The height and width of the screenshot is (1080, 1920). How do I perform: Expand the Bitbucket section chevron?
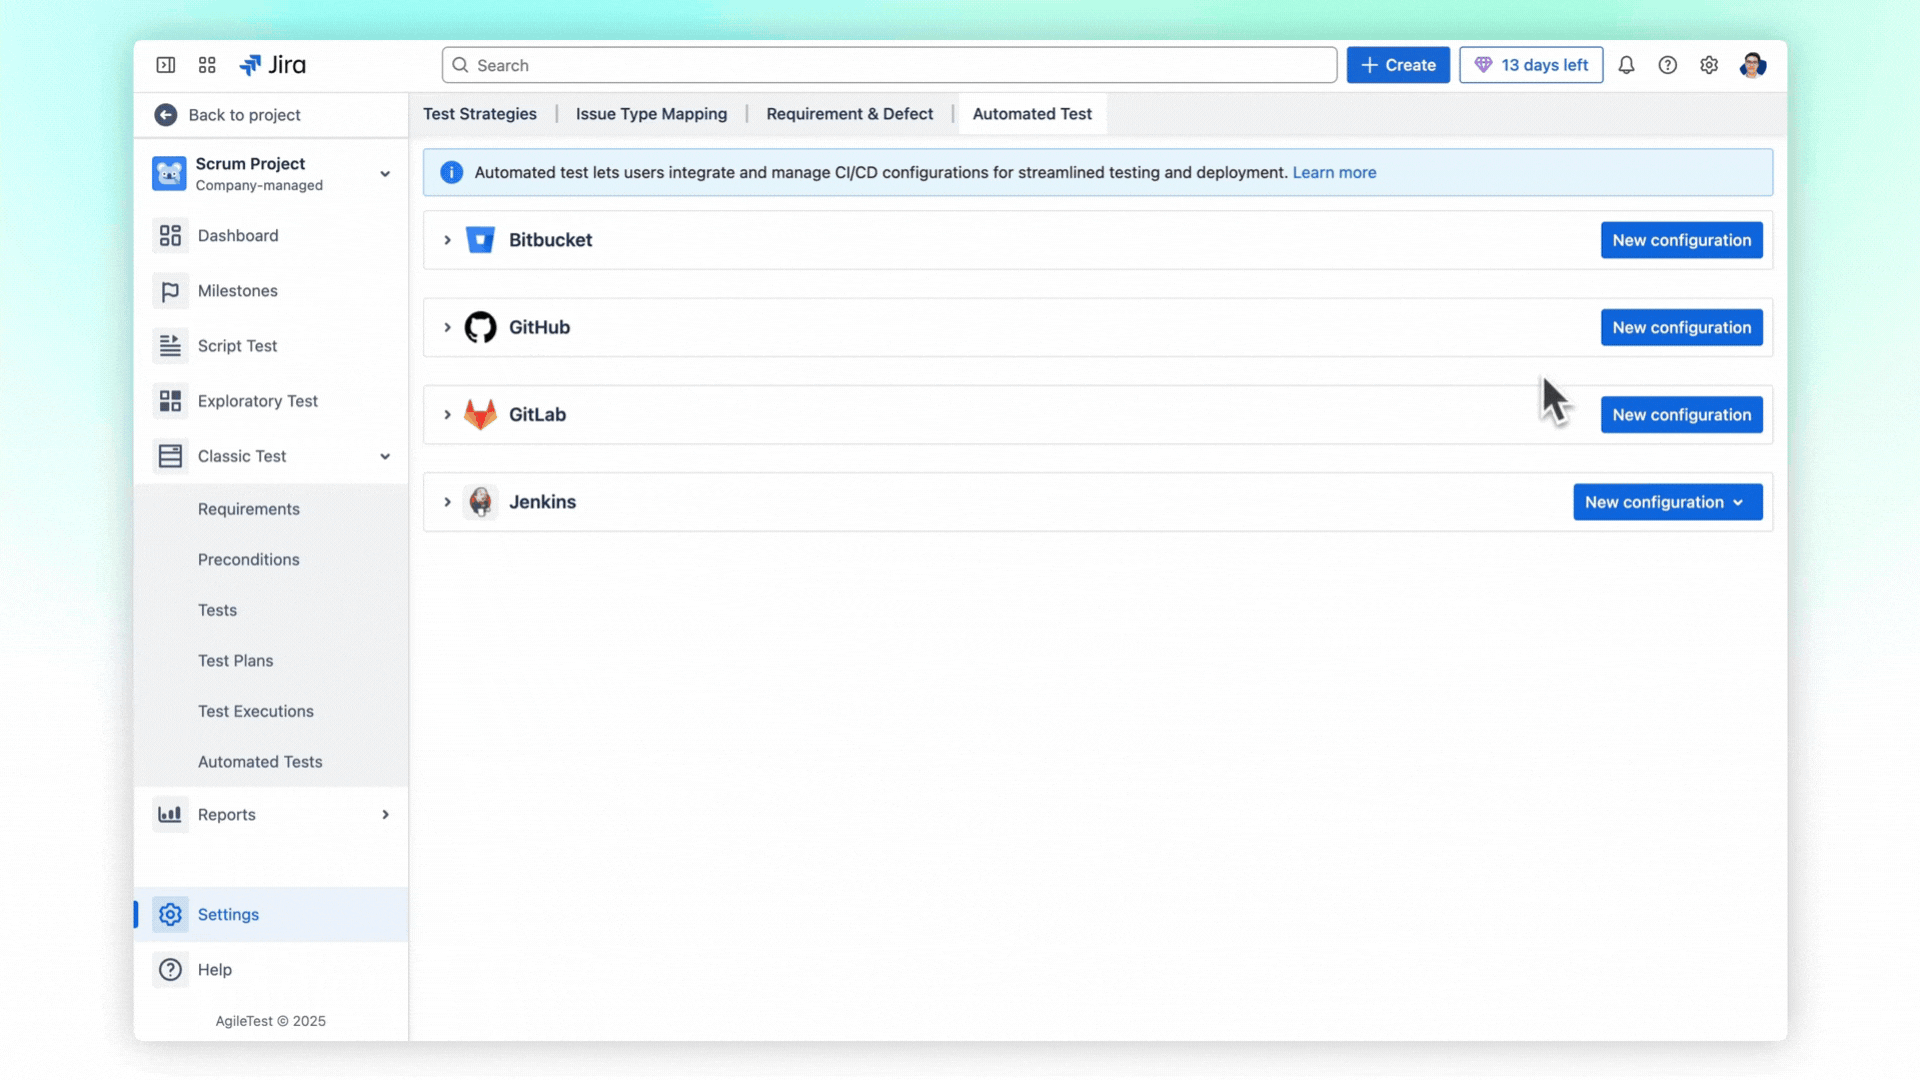point(446,240)
